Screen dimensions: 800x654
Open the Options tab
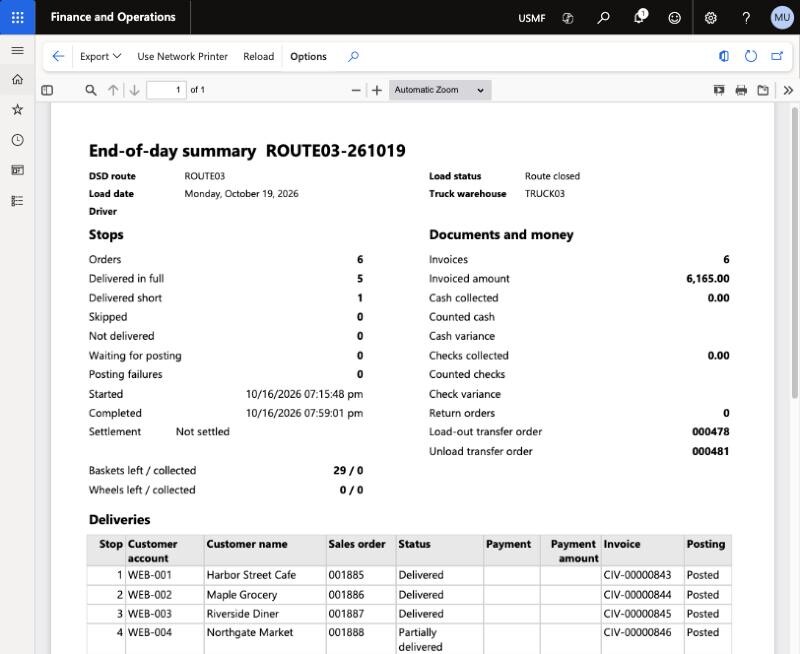[x=308, y=56]
